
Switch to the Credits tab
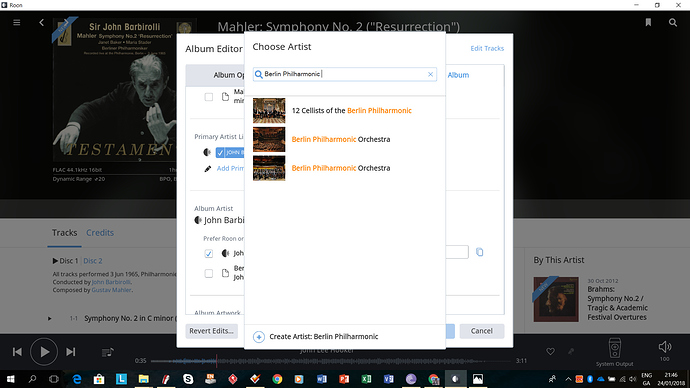point(100,233)
